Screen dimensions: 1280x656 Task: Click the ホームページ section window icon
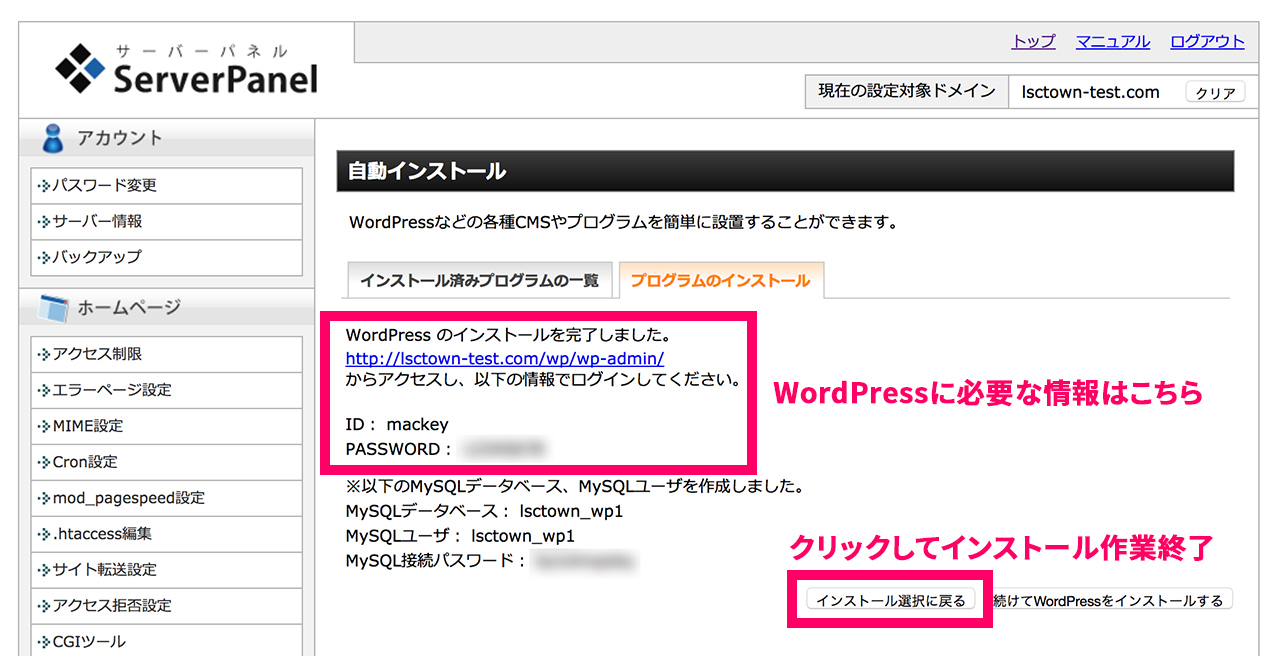coord(52,309)
